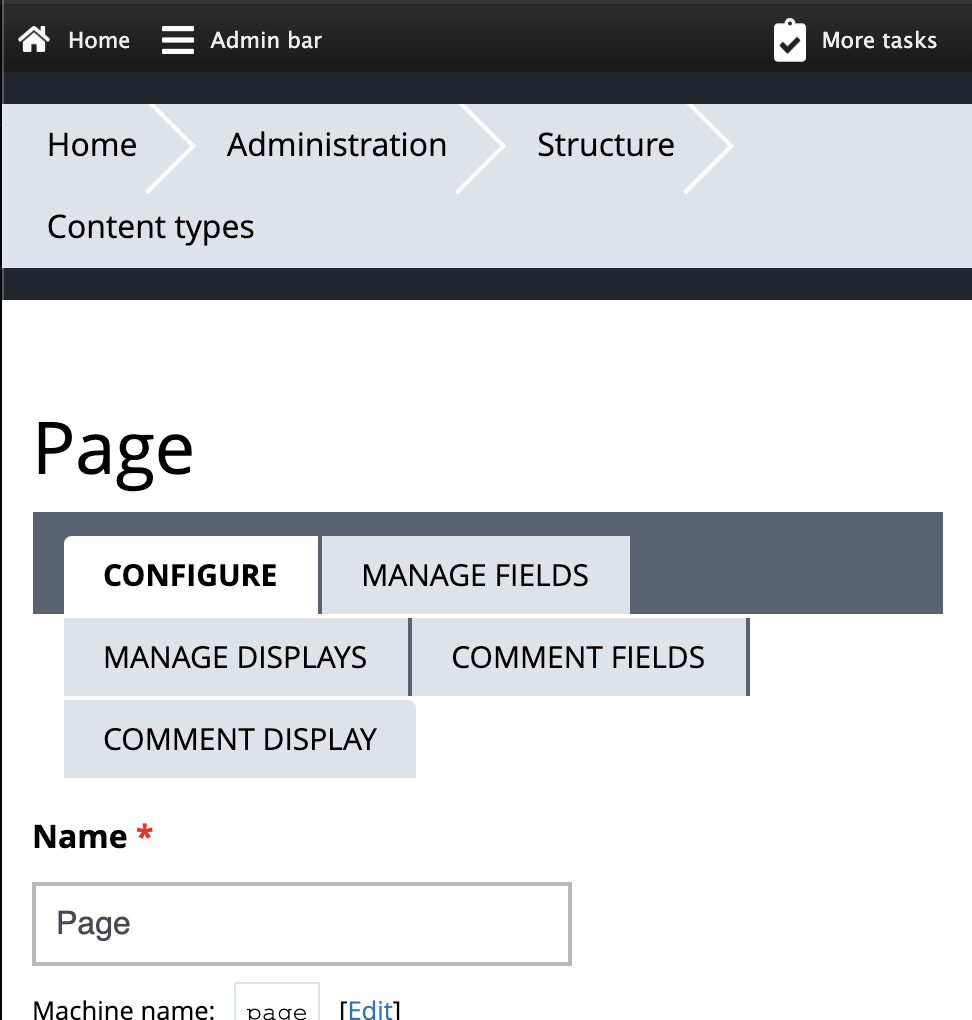This screenshot has width=972, height=1020.
Task: Open the Comment Display tab
Action: [x=239, y=739]
